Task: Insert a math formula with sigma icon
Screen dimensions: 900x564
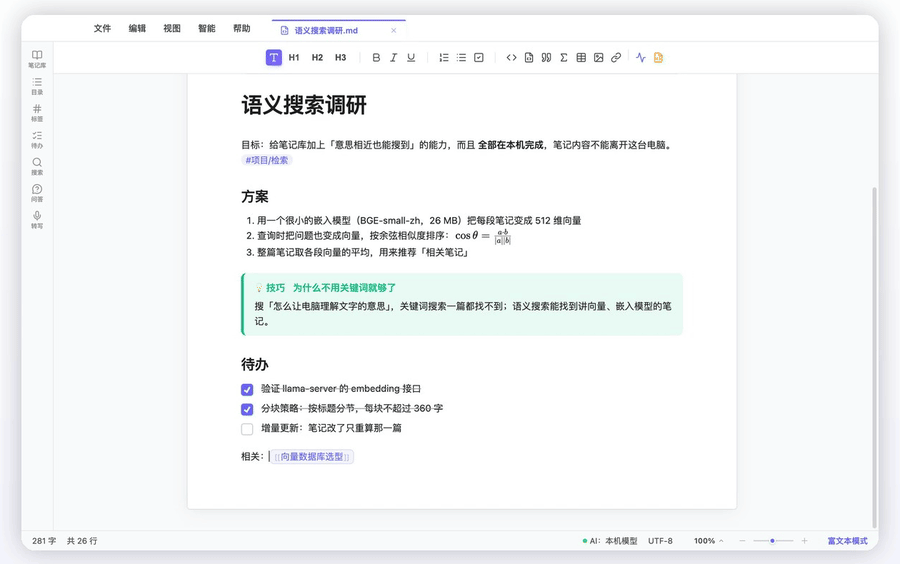Action: (x=564, y=57)
